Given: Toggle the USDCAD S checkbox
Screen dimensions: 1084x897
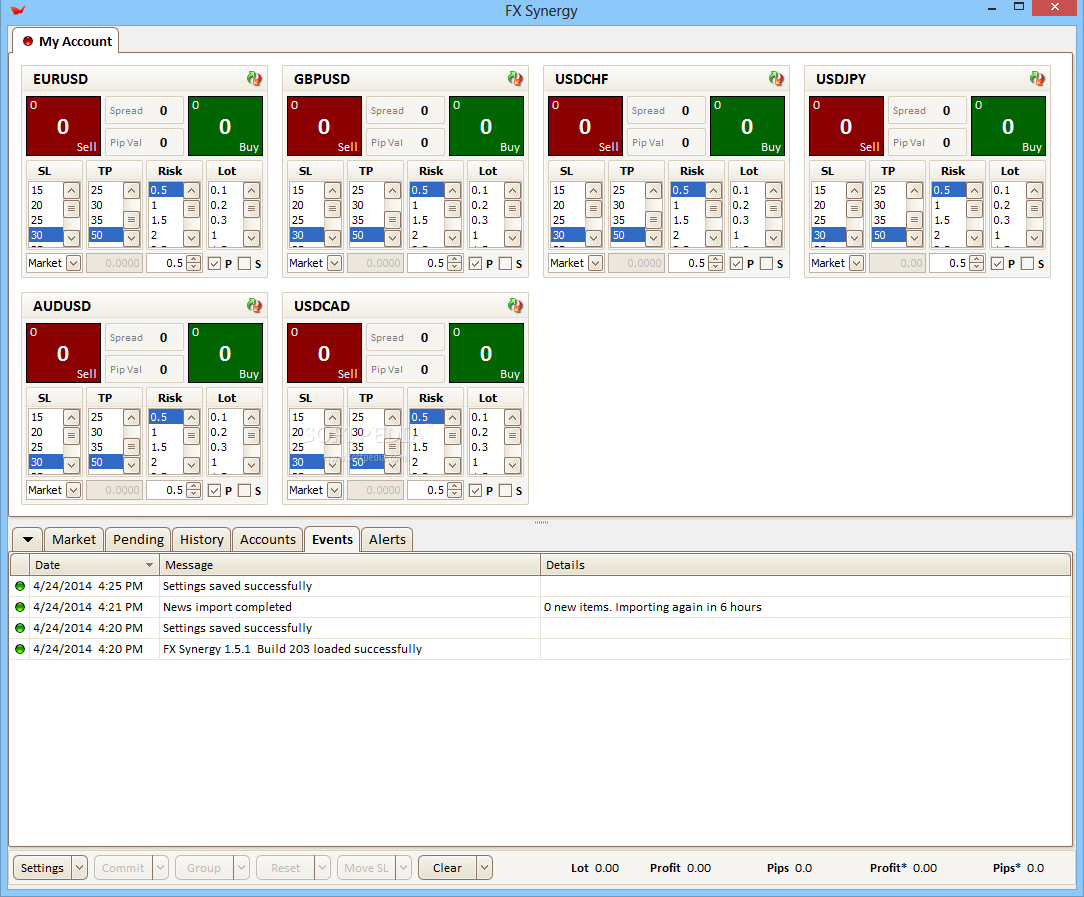Looking at the screenshot, I should [x=505, y=490].
